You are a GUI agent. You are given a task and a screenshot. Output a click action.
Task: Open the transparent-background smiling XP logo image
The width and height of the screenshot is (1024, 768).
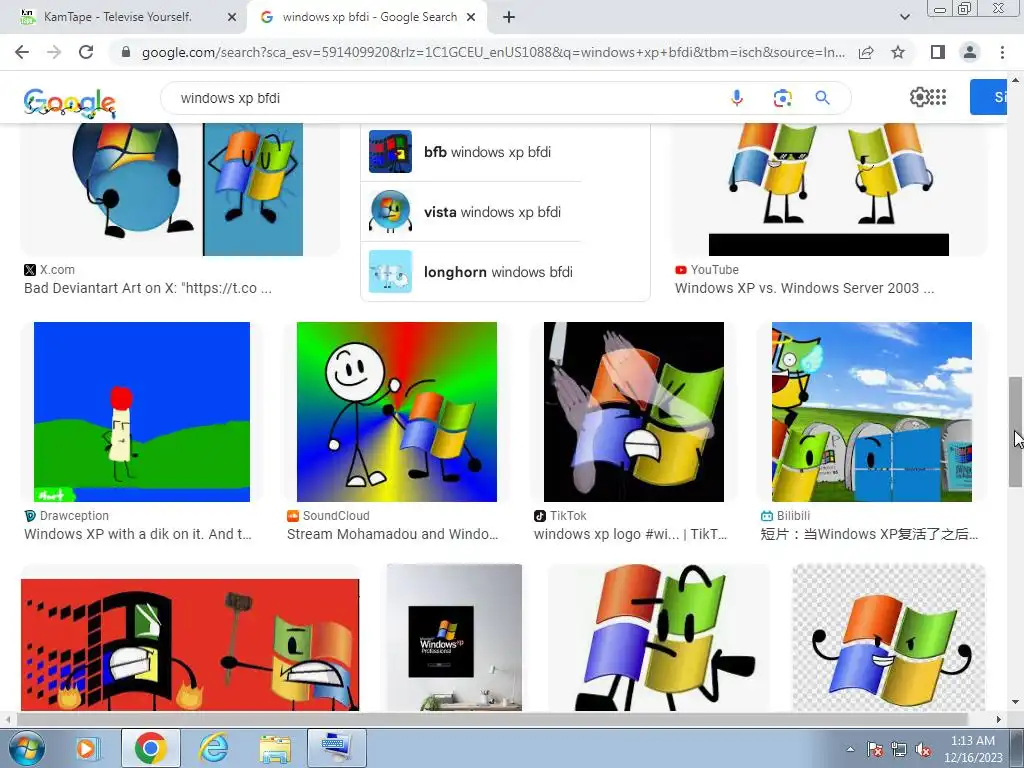pos(888,637)
